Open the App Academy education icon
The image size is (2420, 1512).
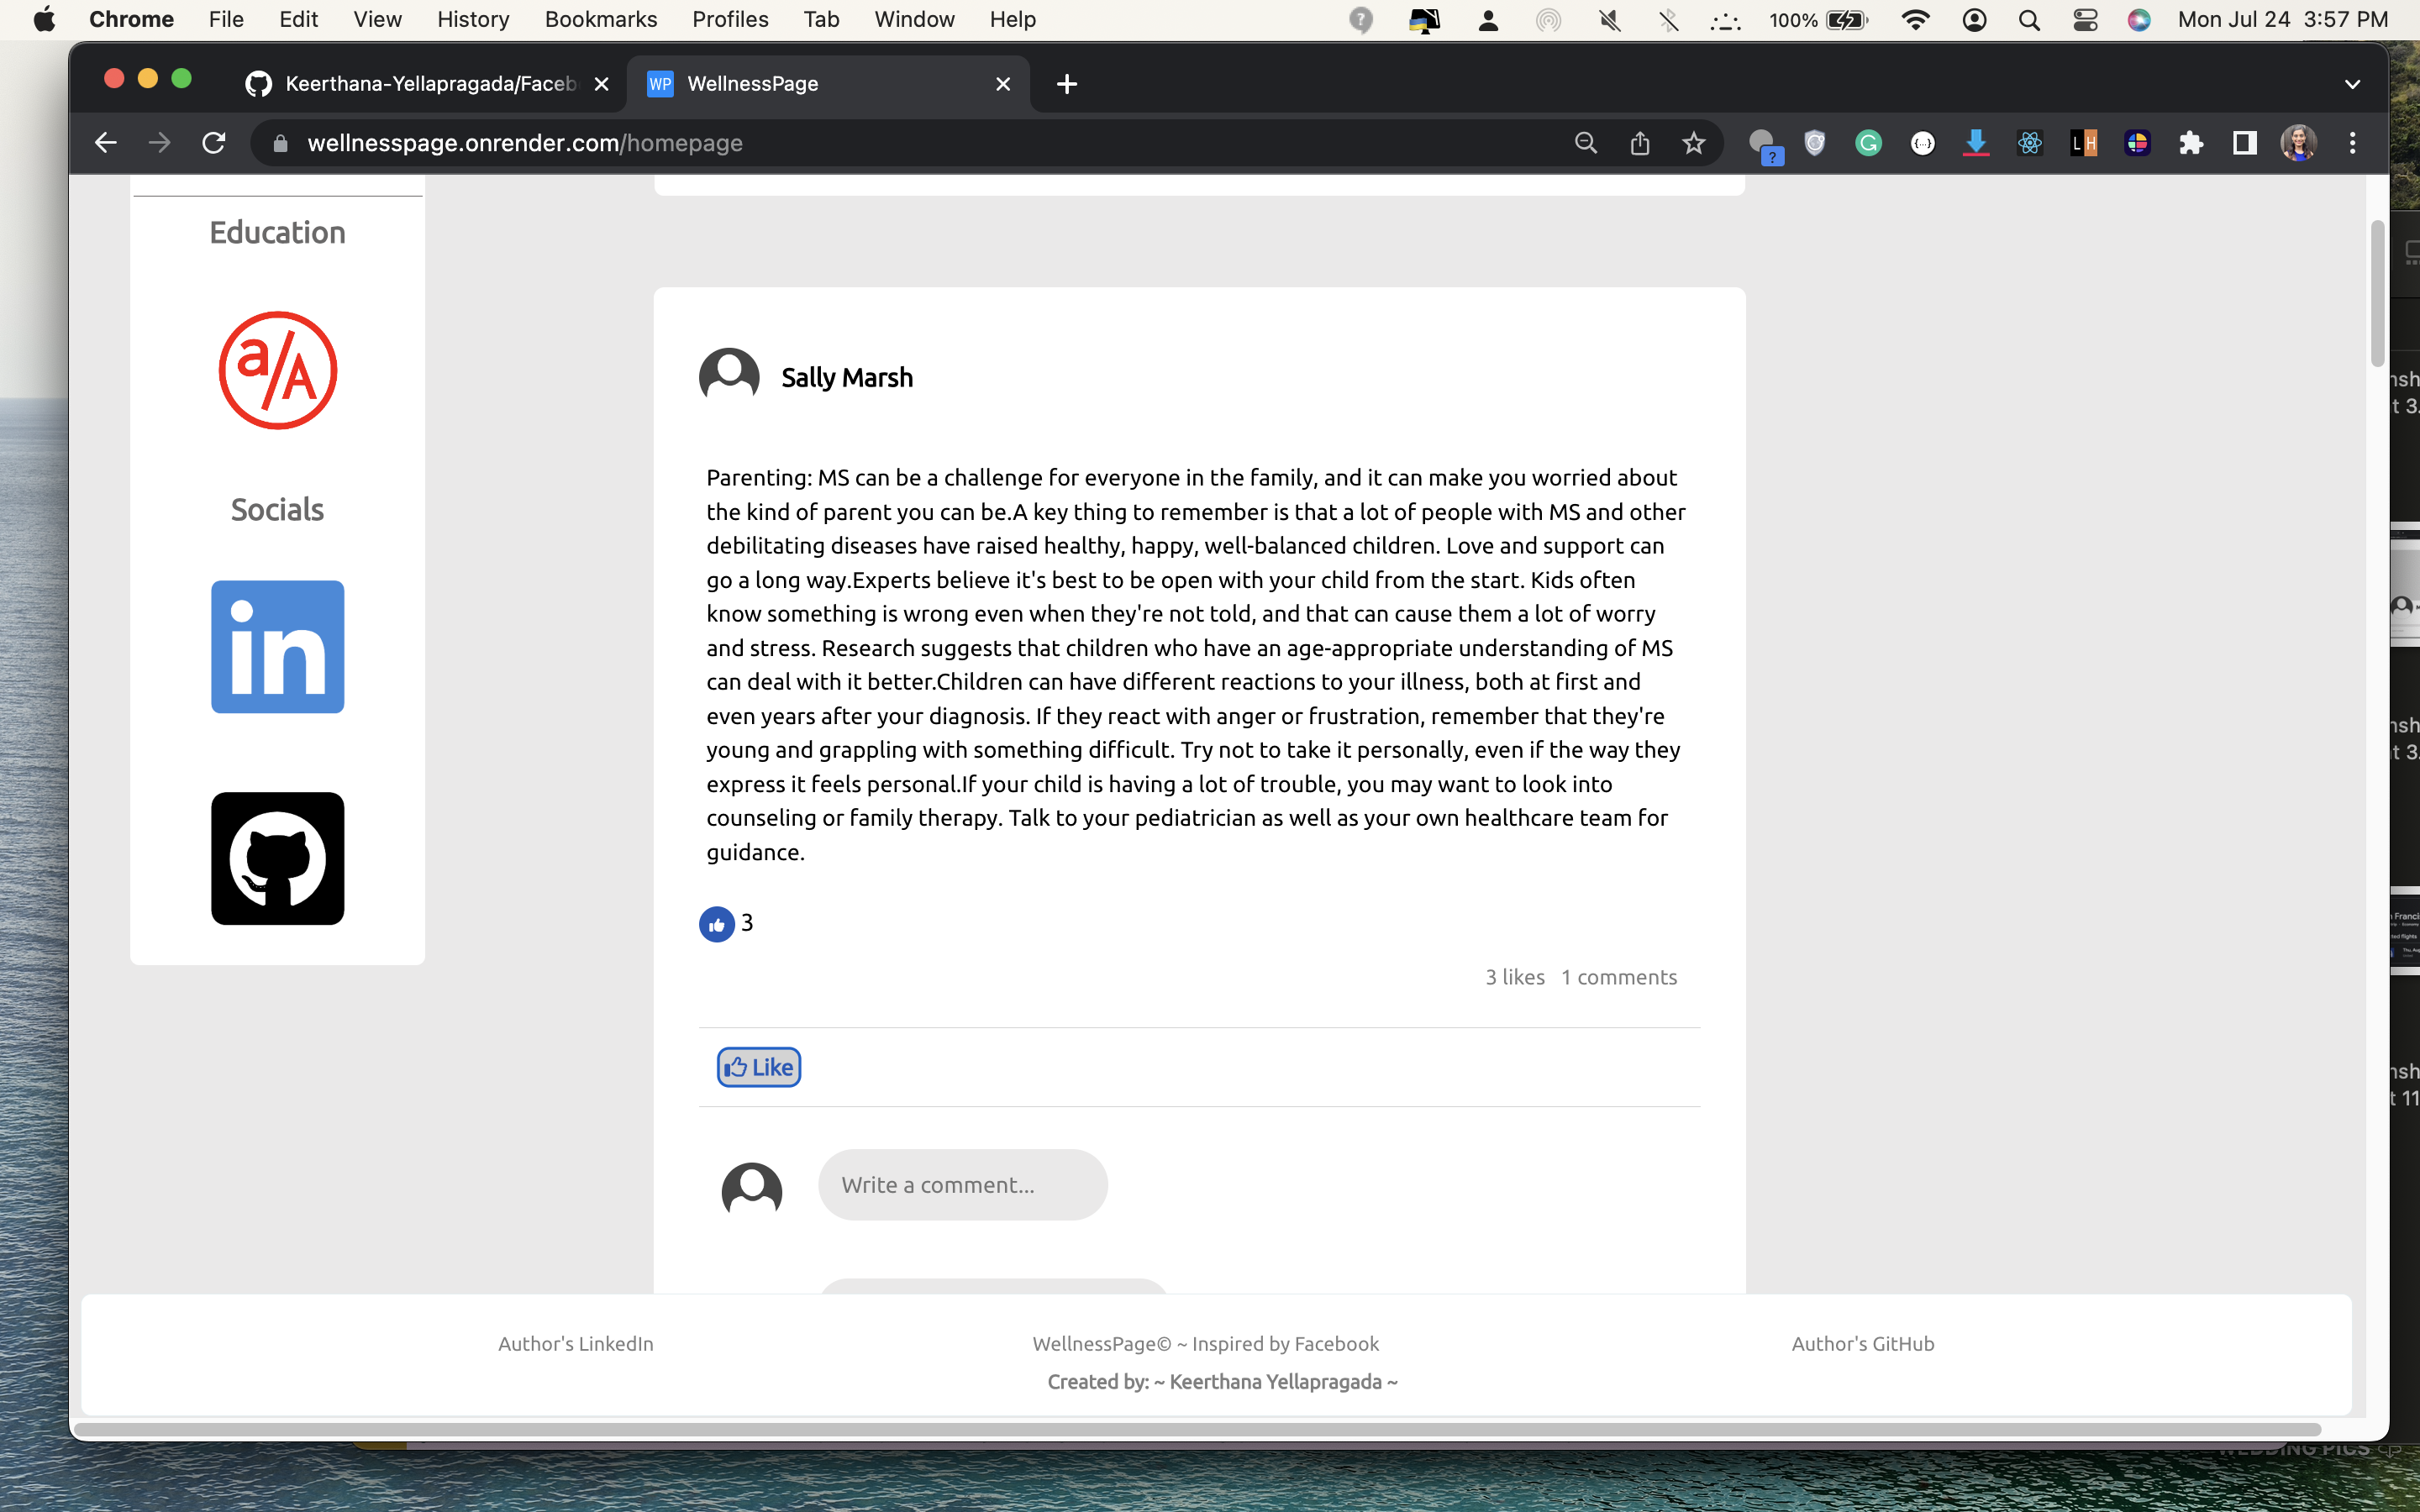pyautogui.click(x=277, y=370)
